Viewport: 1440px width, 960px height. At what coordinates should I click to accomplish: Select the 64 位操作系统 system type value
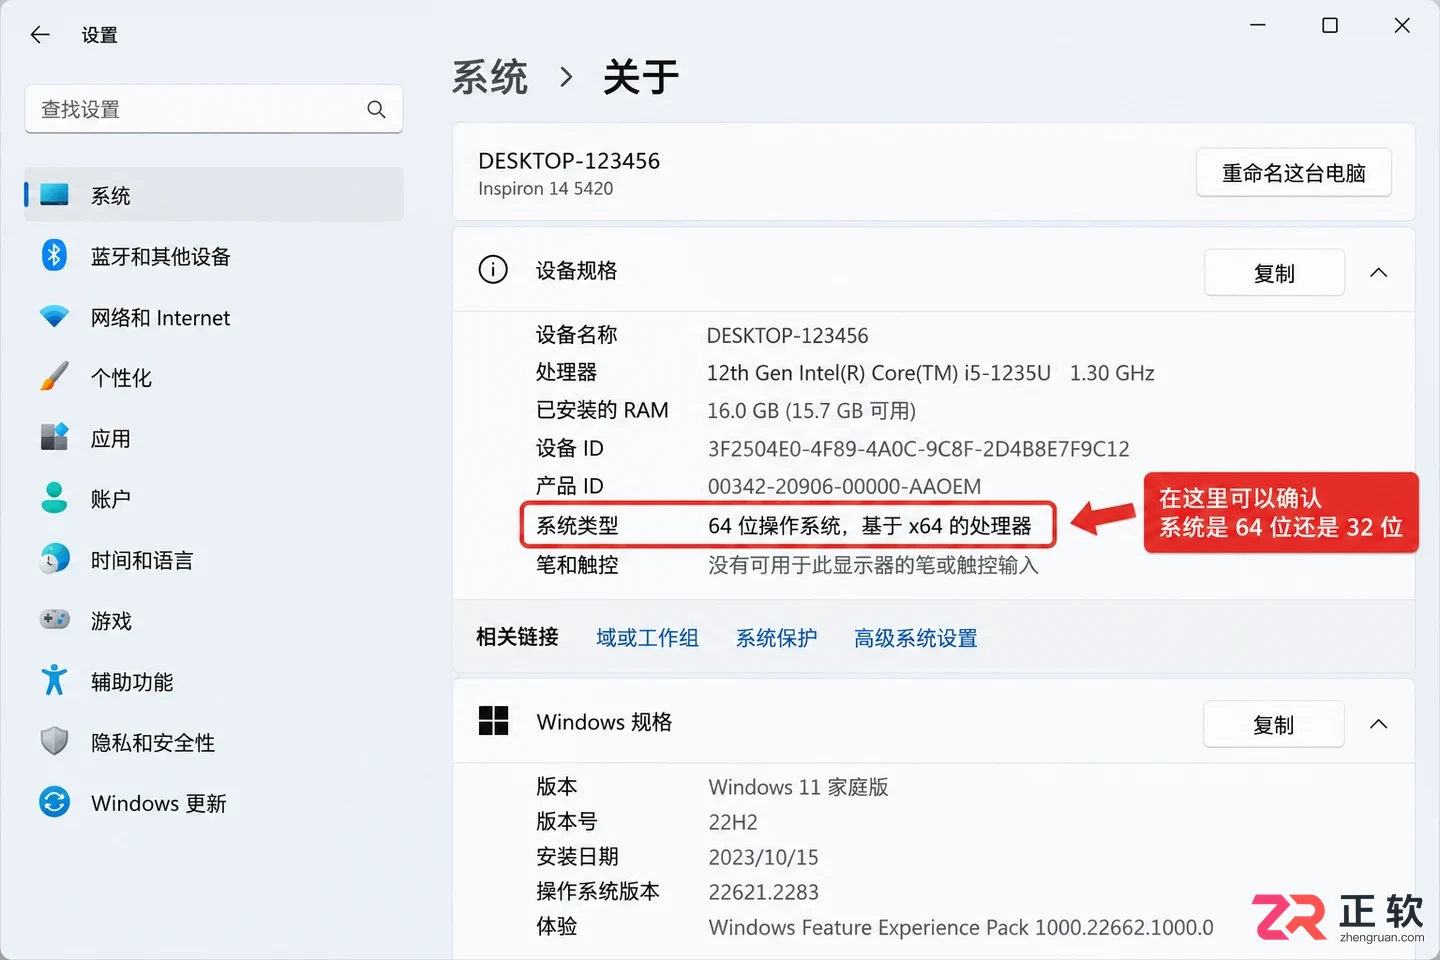869,526
